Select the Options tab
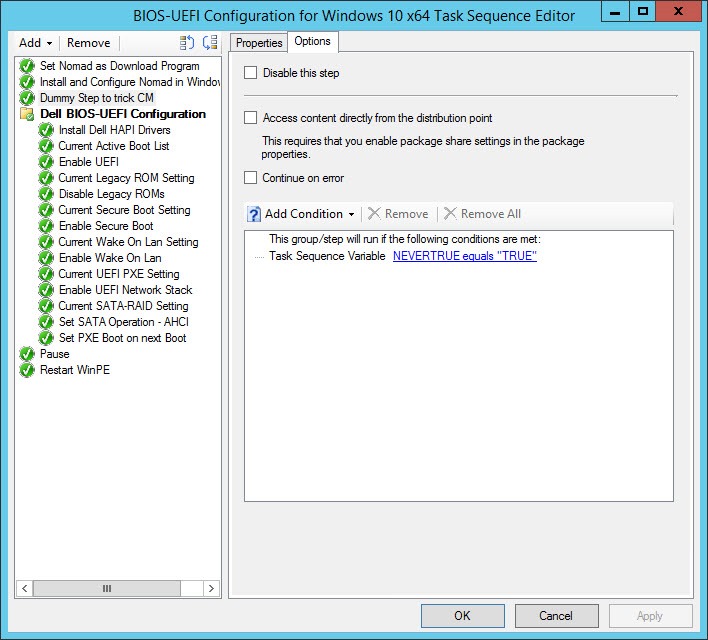Image resolution: width=708 pixels, height=640 pixels. pos(313,42)
